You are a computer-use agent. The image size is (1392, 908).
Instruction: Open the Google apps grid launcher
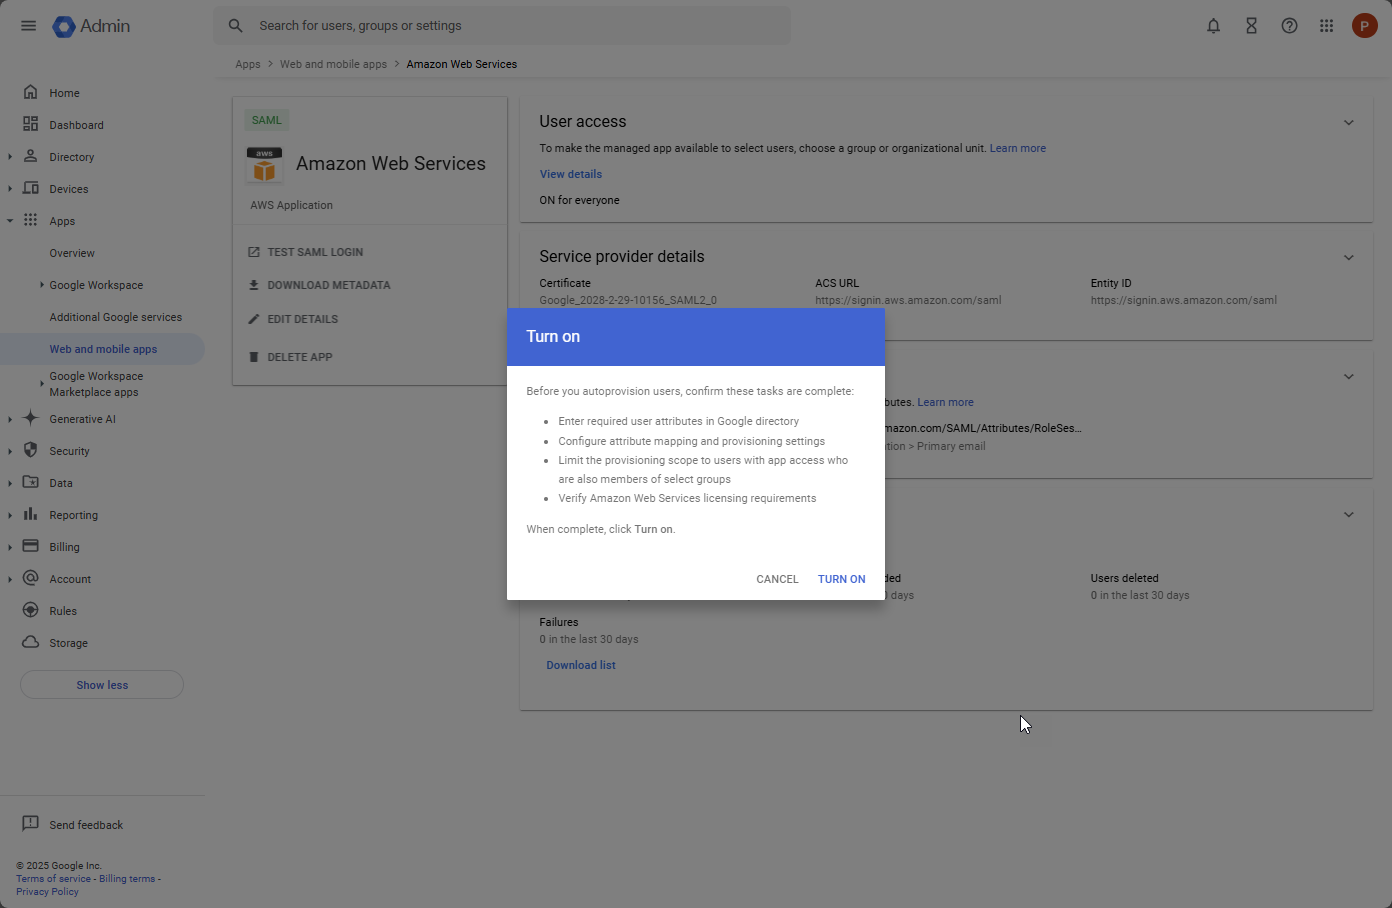[x=1326, y=26]
